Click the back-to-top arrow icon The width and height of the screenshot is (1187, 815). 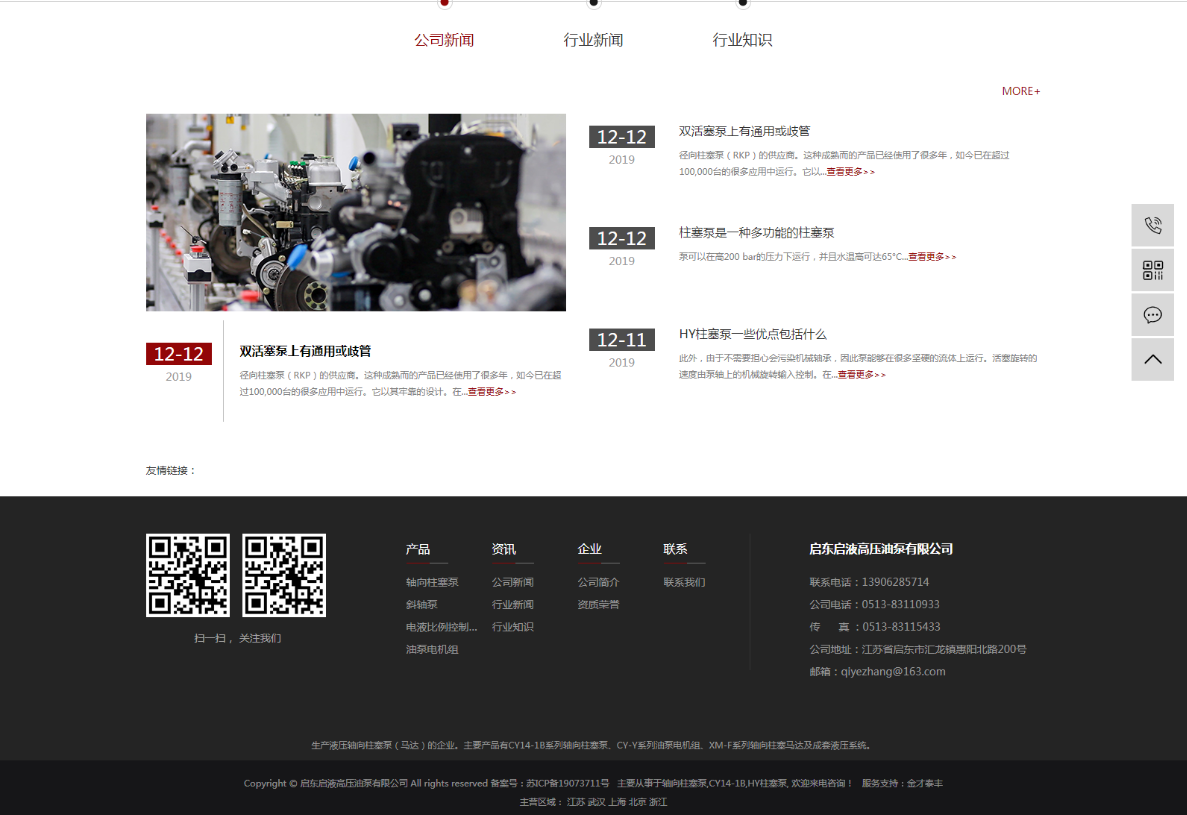pos(1152,359)
